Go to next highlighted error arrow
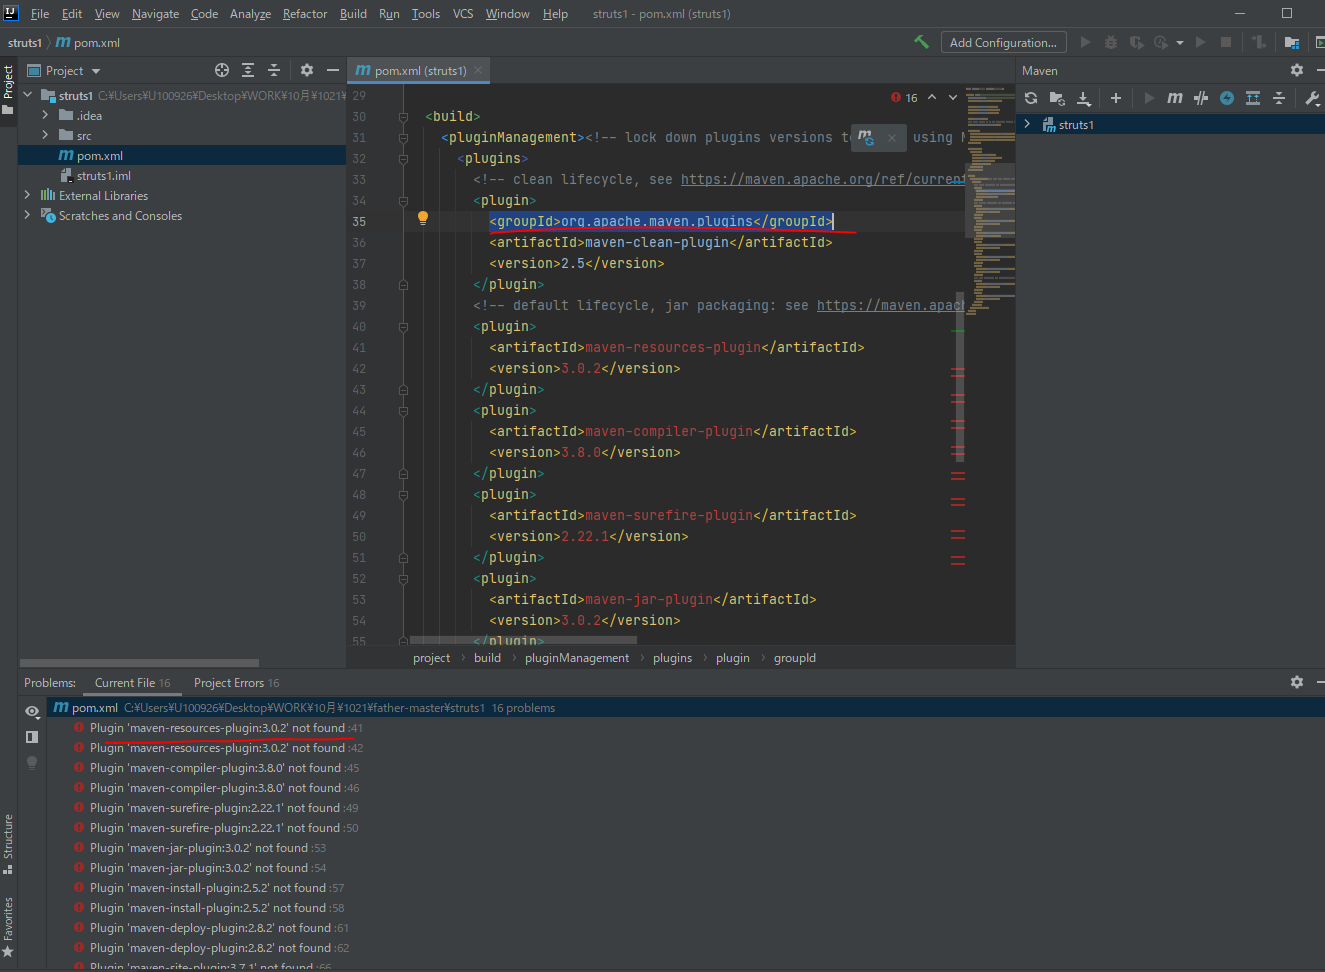This screenshot has width=1325, height=972. coord(953,97)
